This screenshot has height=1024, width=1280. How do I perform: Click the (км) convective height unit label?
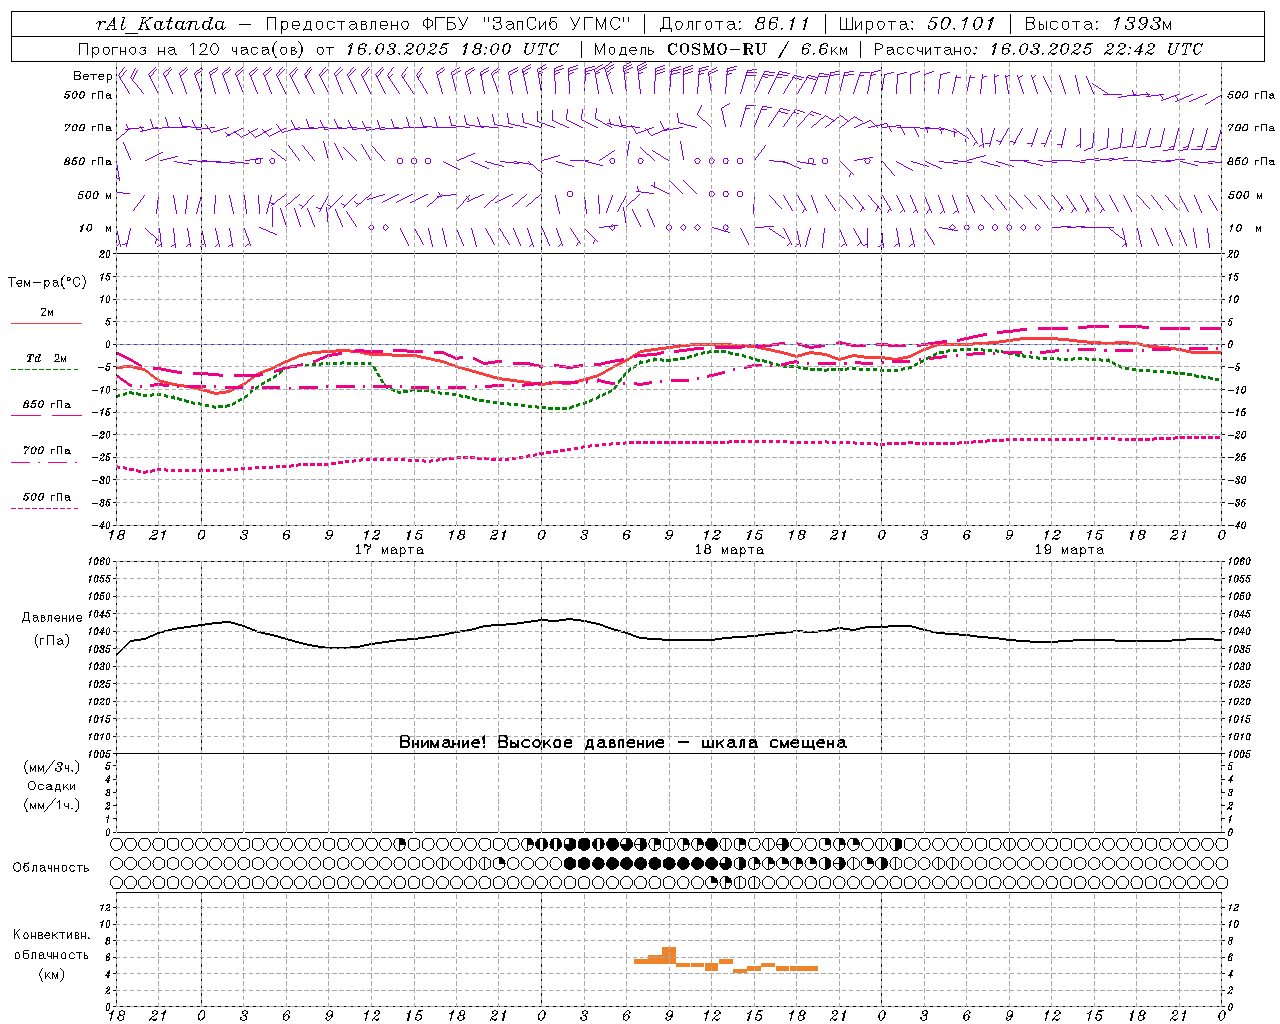tap(51, 975)
